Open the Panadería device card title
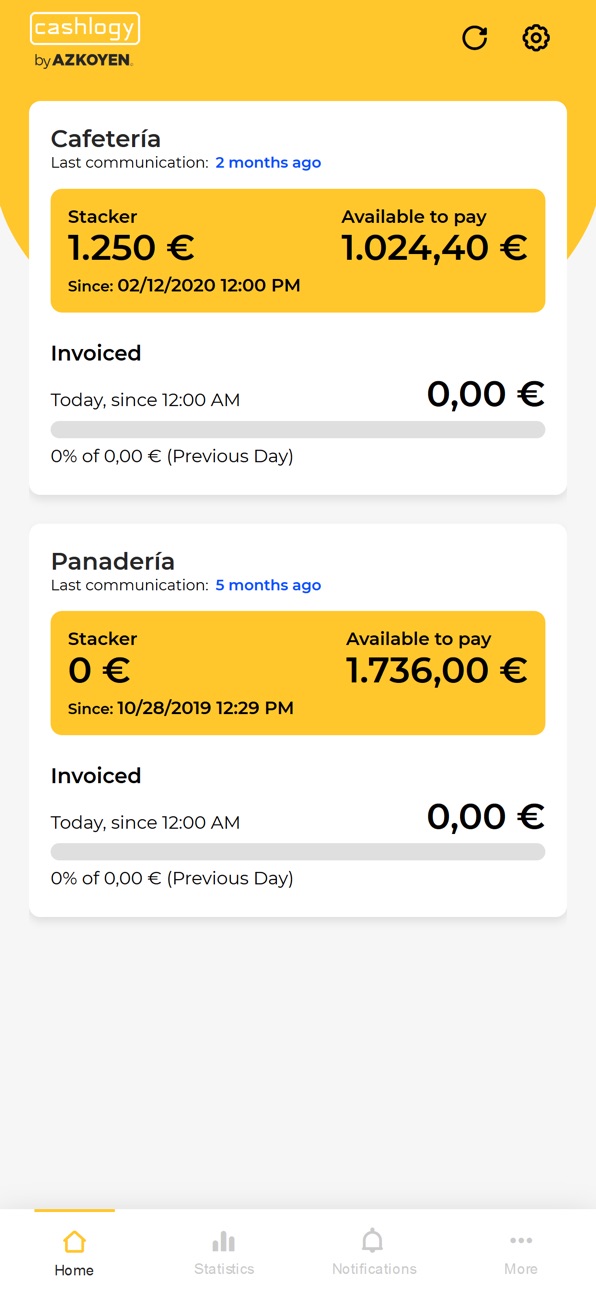The image size is (596, 1290). click(113, 561)
